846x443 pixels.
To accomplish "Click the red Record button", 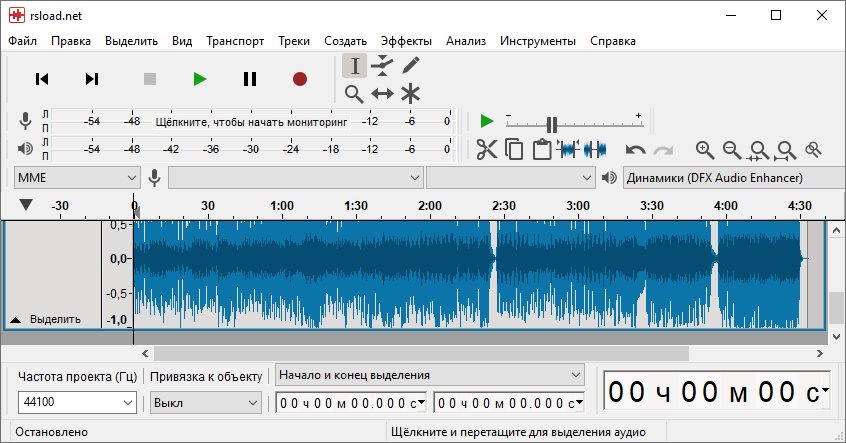I will (x=299, y=79).
